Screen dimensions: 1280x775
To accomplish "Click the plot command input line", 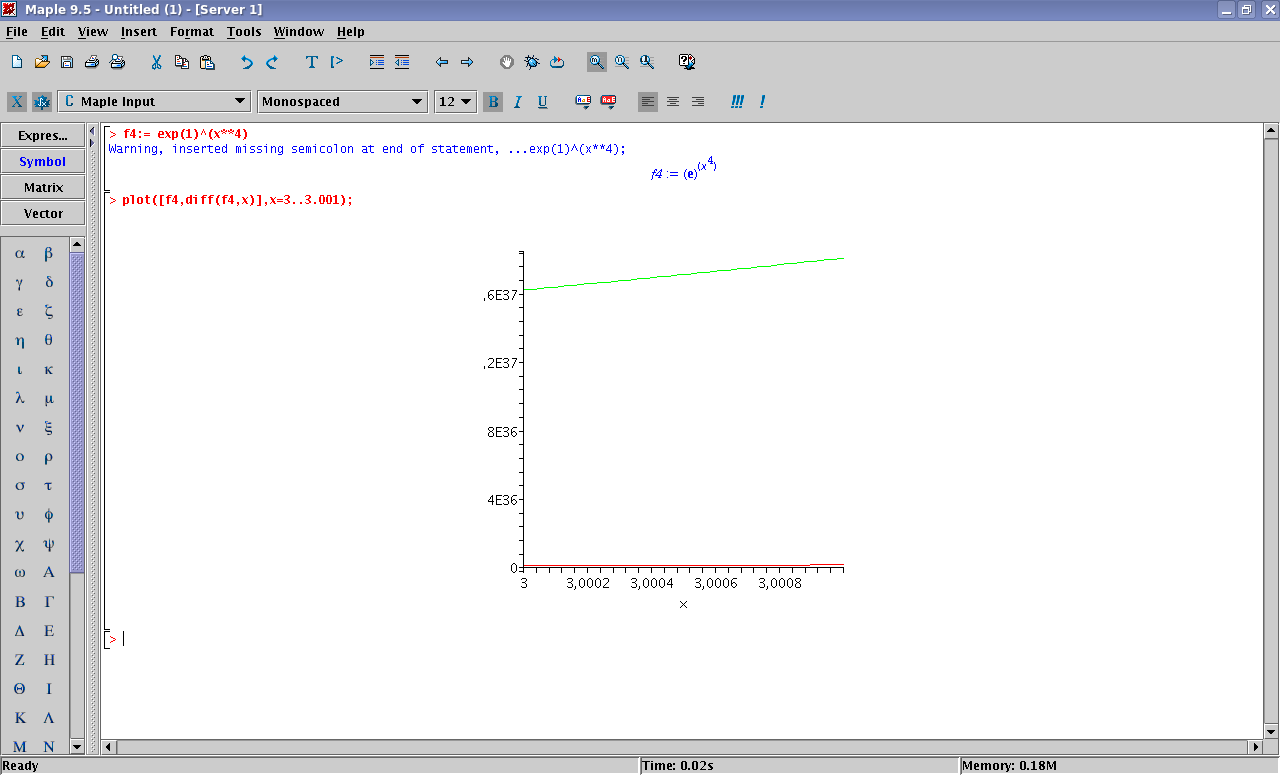I will pyautogui.click(x=238, y=200).
